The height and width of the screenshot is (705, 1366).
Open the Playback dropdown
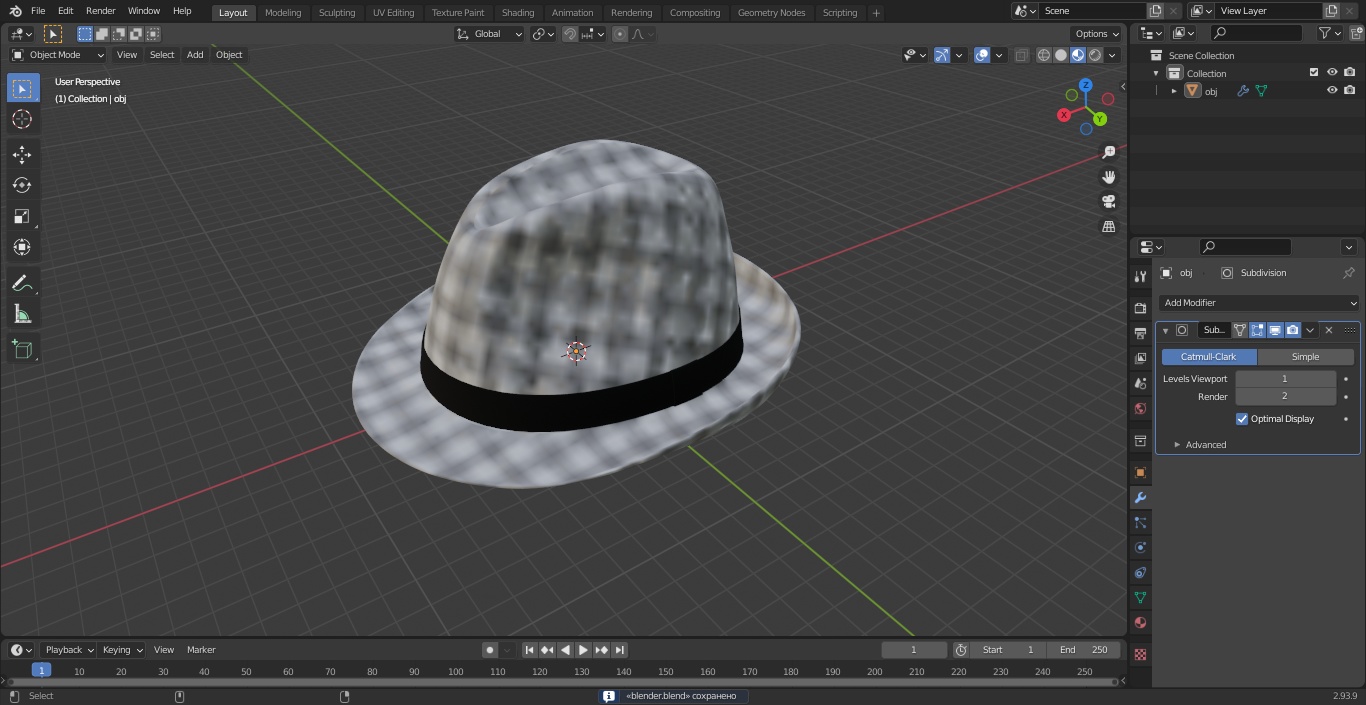point(68,650)
